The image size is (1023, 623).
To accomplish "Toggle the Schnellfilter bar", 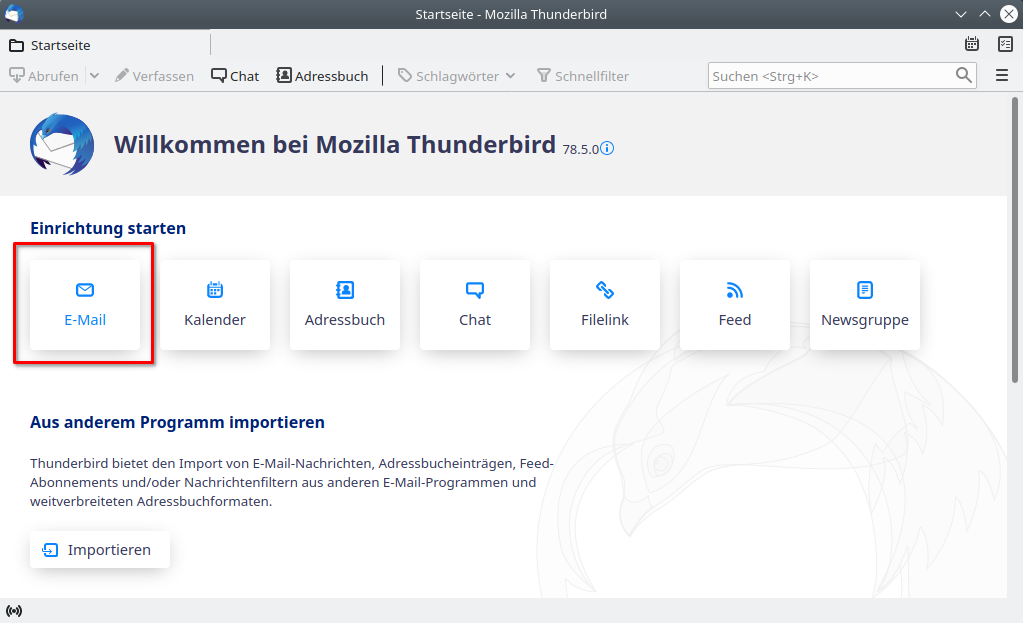I will pyautogui.click(x=583, y=76).
